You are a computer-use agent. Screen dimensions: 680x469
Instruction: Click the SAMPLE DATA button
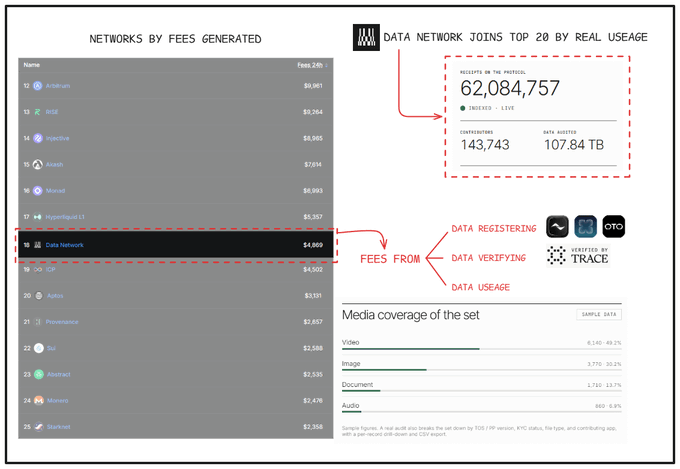coord(599,315)
